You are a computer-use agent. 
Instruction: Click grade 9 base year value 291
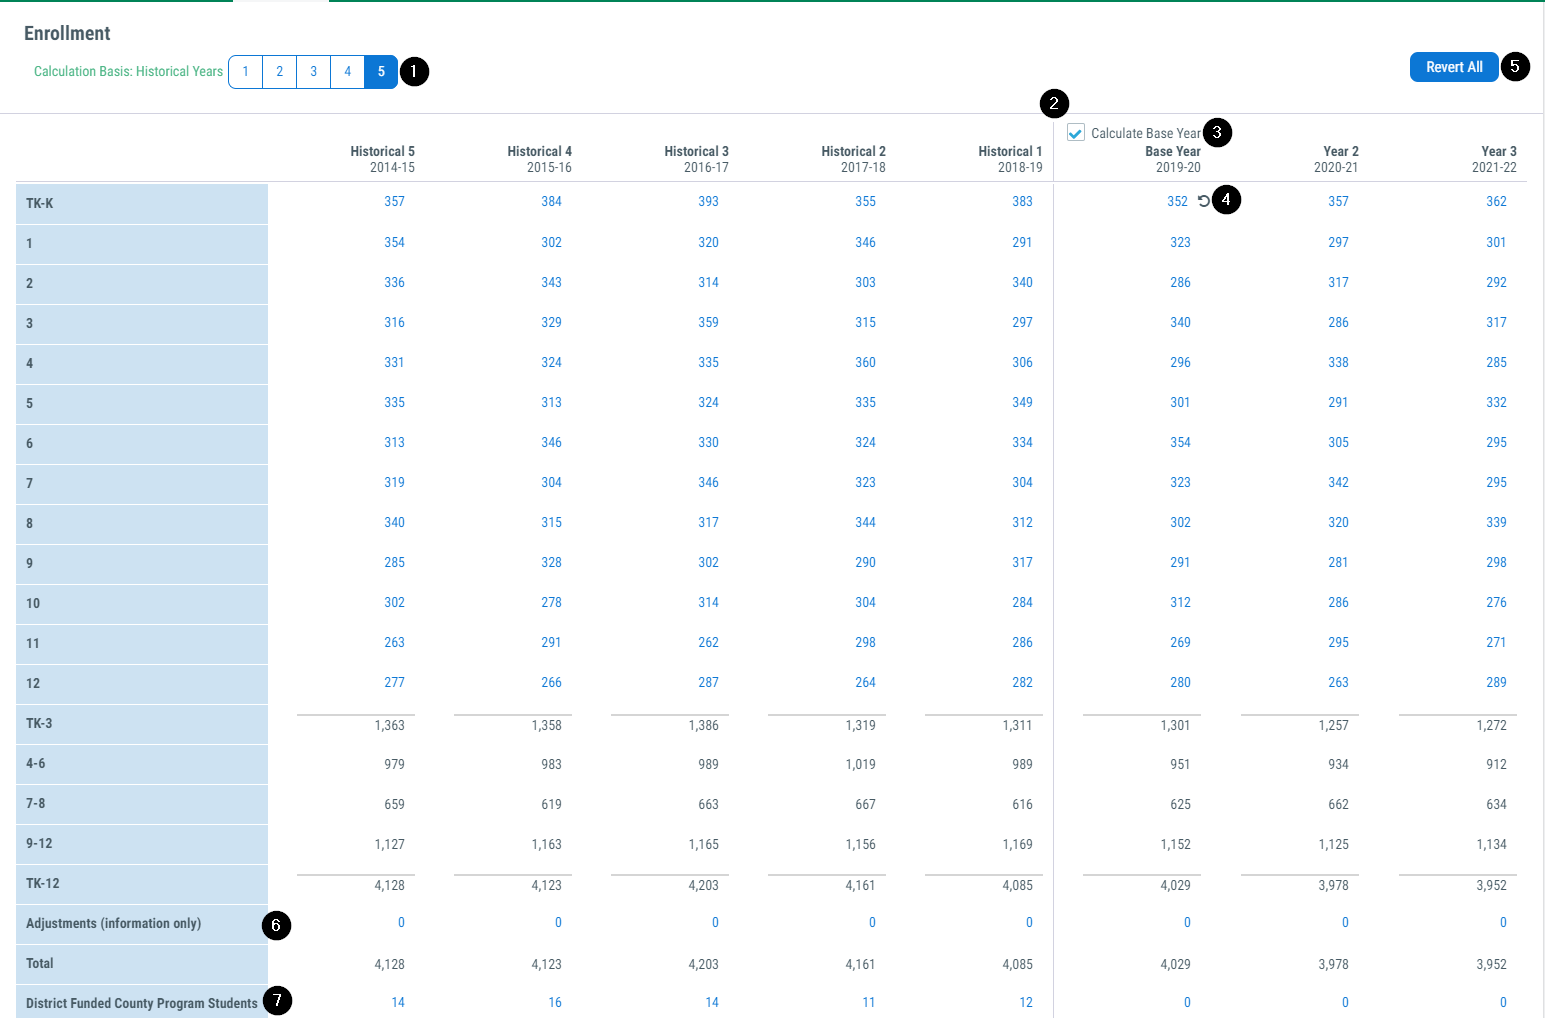pos(1181,563)
